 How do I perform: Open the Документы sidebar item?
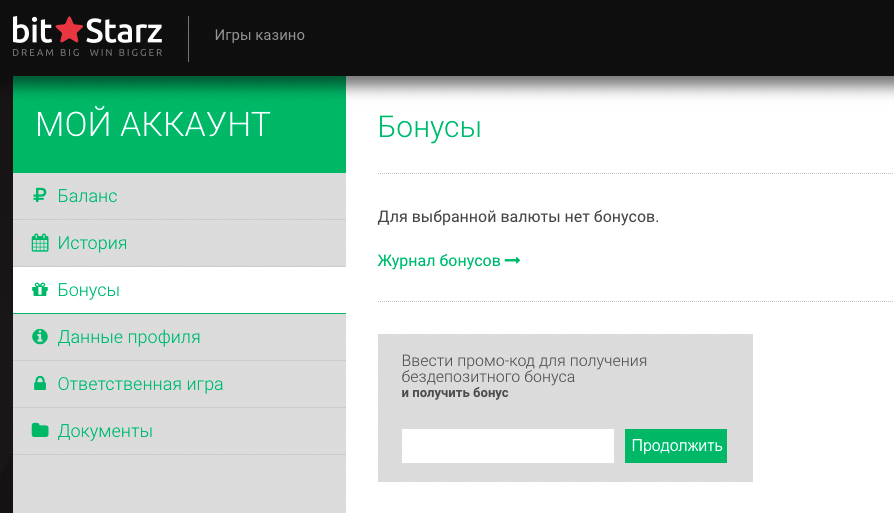coord(105,431)
